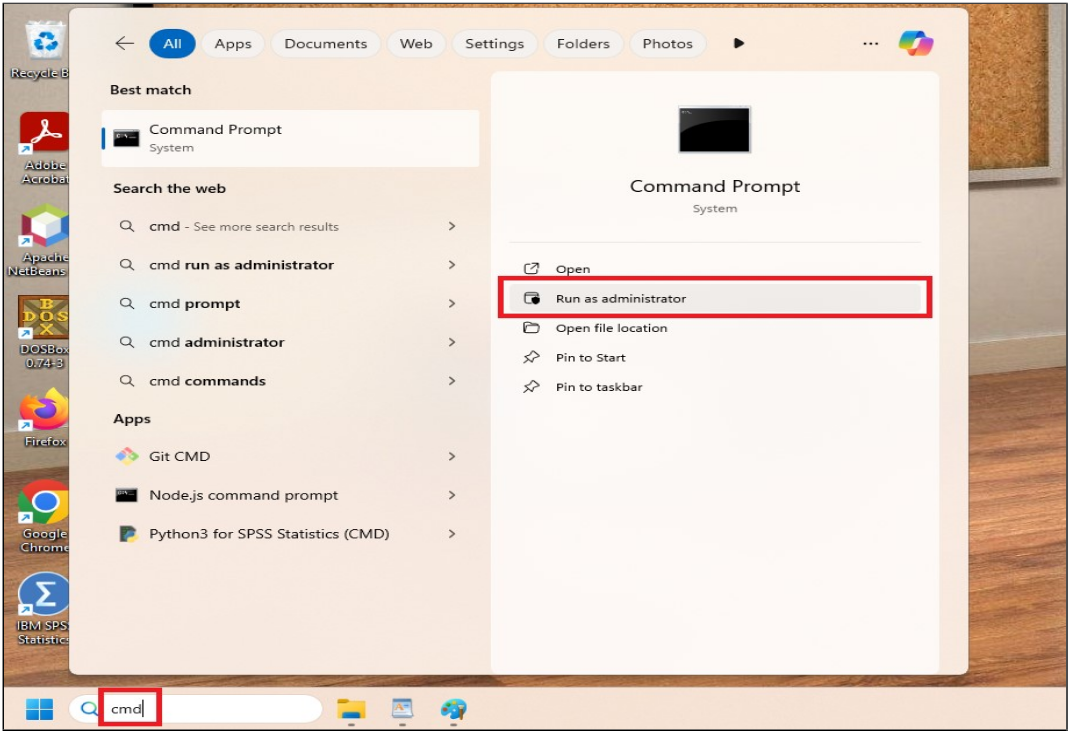The height and width of the screenshot is (733, 1069).
Task: Expand the Node.js command prompt chevron
Action: coord(452,495)
